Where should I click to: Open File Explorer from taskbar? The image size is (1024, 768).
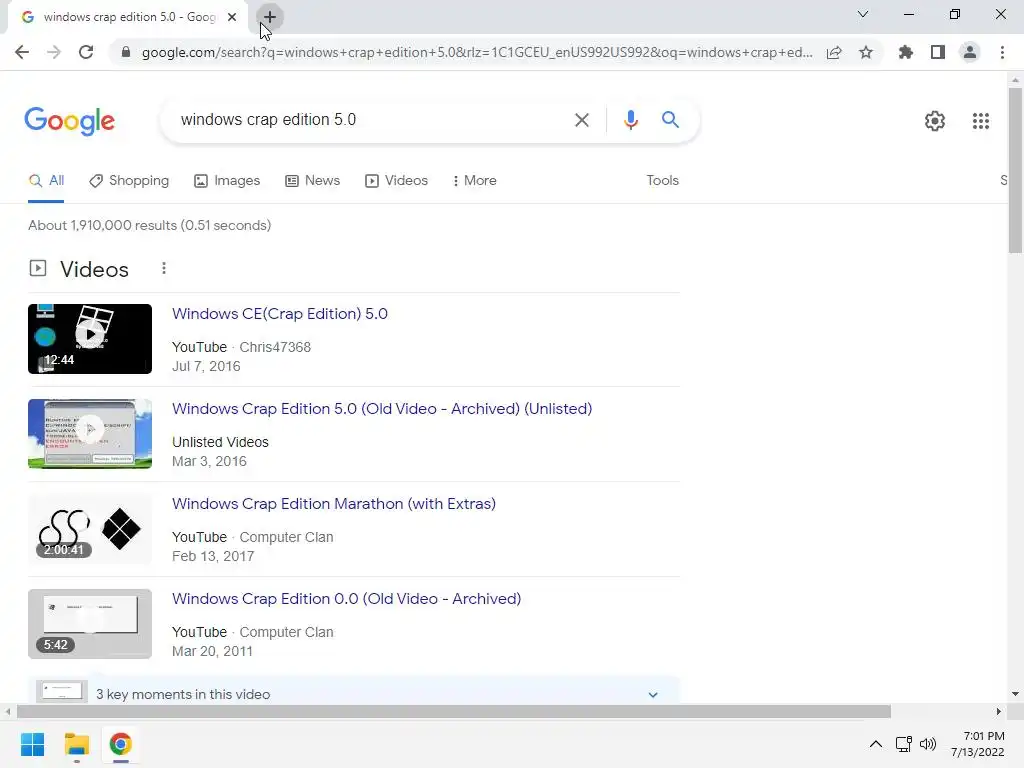(76, 744)
